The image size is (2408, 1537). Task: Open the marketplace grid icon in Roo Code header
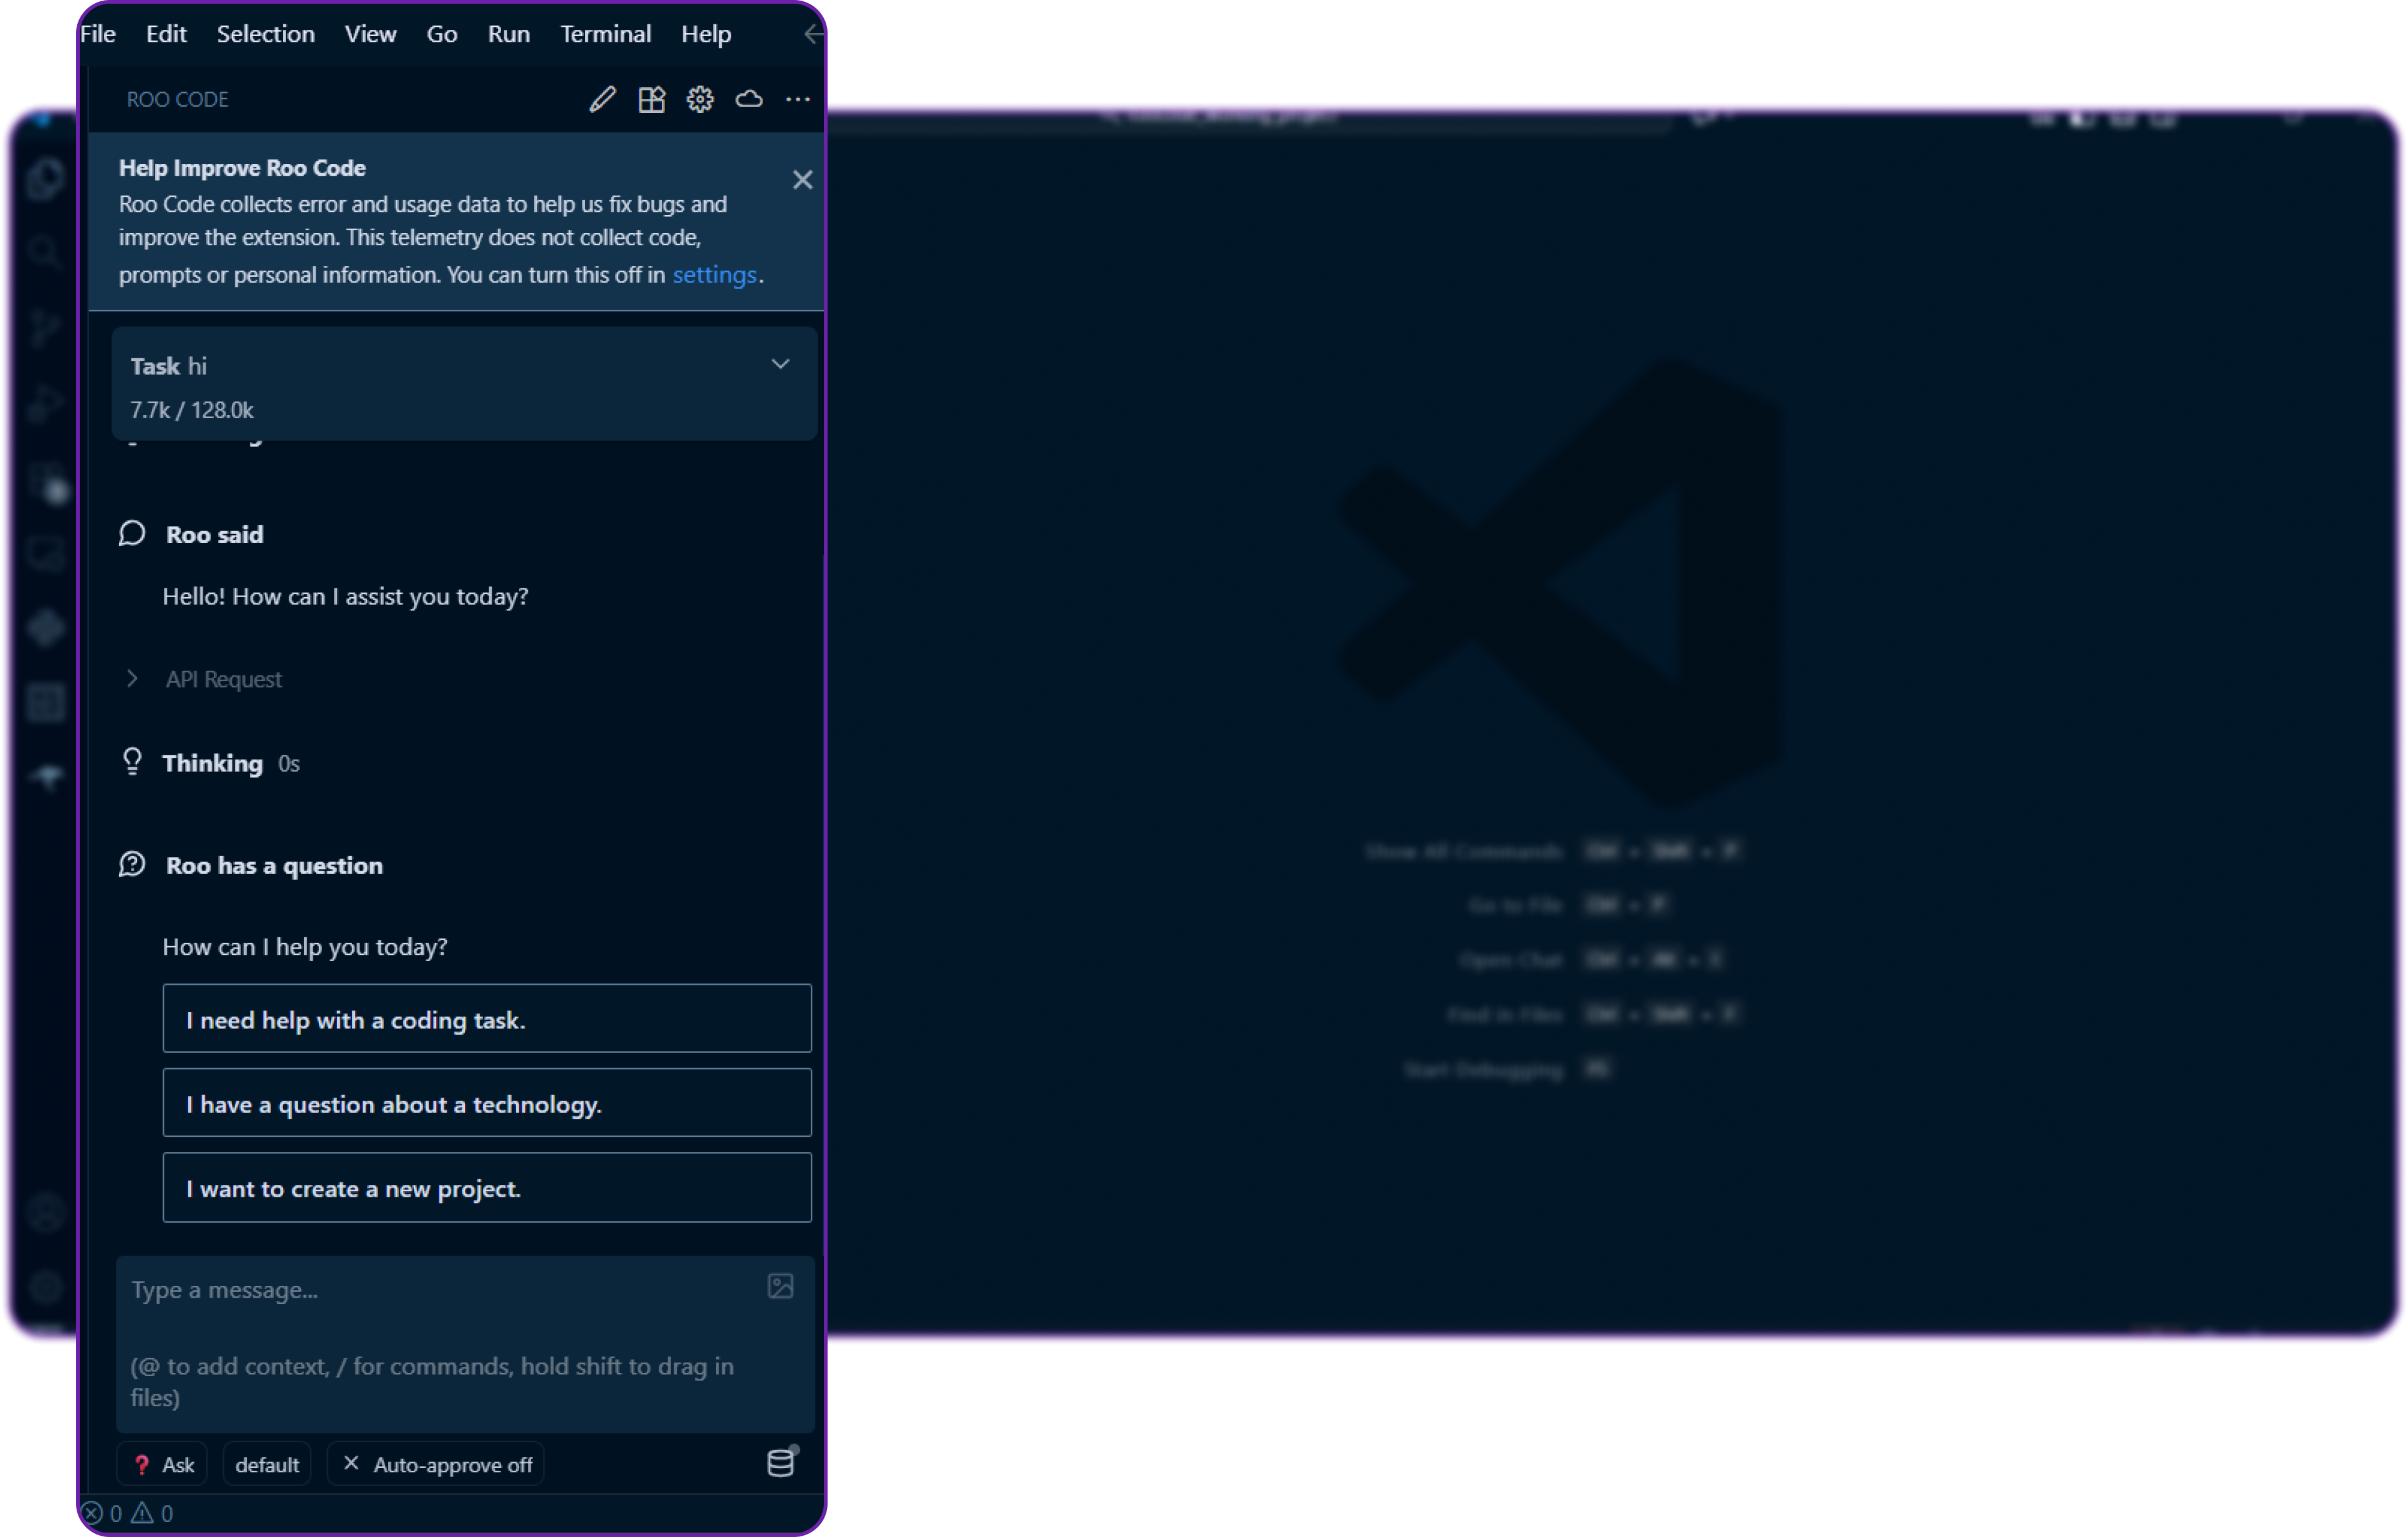[651, 99]
